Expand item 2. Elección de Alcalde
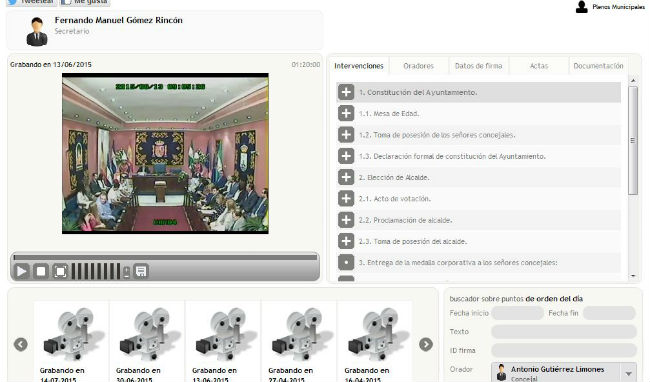 tap(346, 177)
